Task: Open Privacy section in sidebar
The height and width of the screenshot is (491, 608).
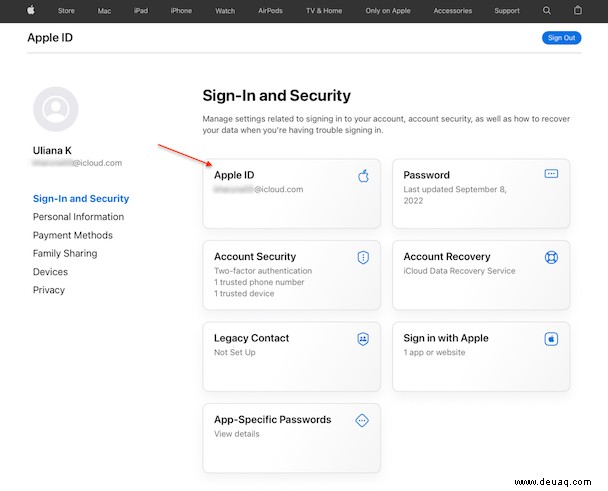Action: (49, 290)
